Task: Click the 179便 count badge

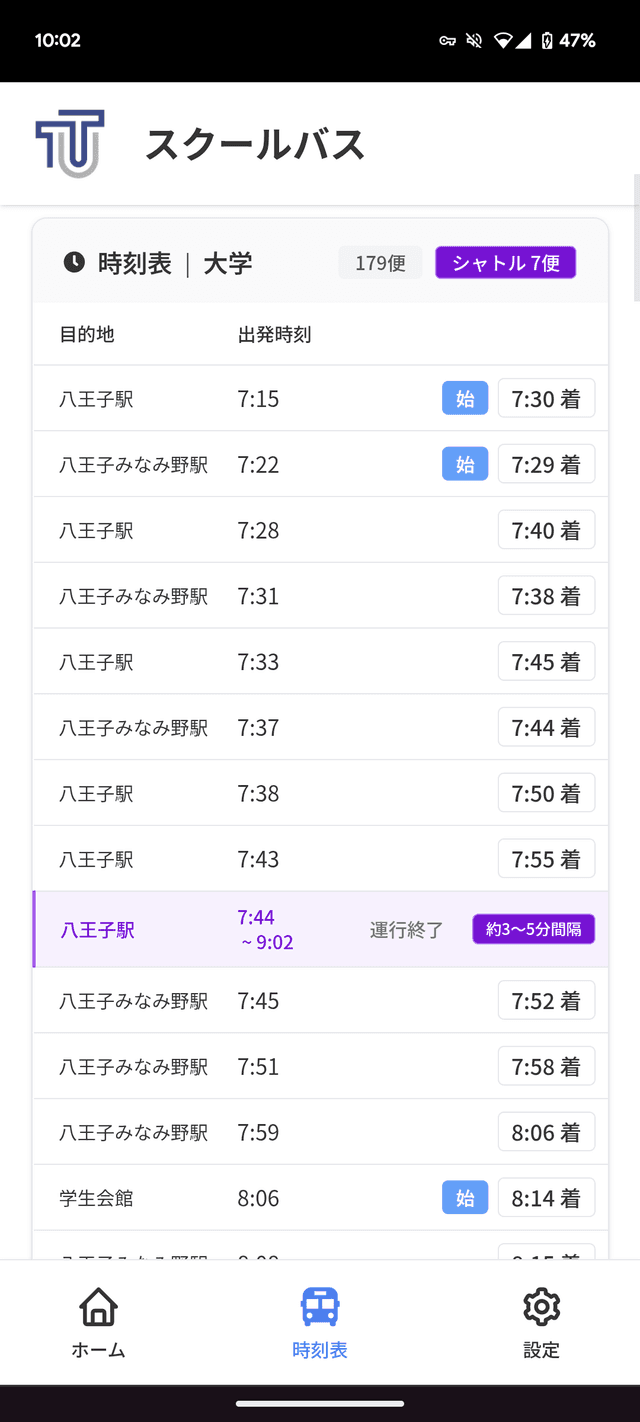Action: point(380,262)
